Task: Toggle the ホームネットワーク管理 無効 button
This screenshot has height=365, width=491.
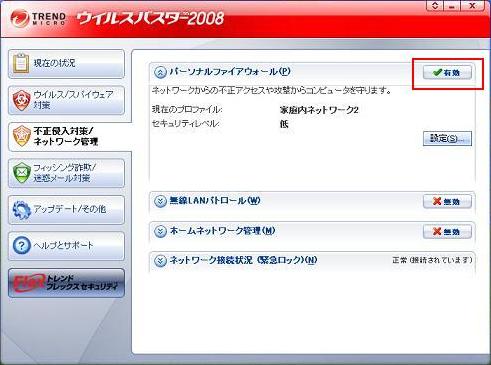Action: (x=447, y=231)
